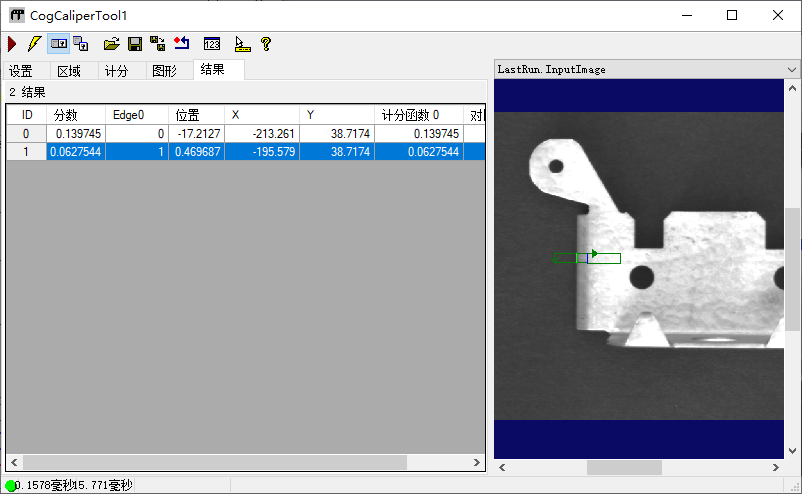
Task: Select result row with ID 0
Action: click(x=26, y=133)
